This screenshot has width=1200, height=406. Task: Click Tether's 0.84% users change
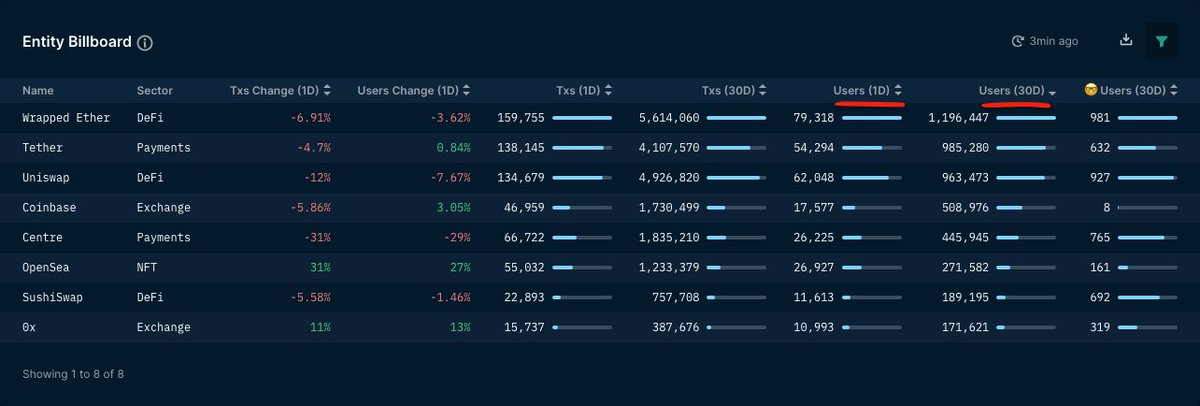454,148
